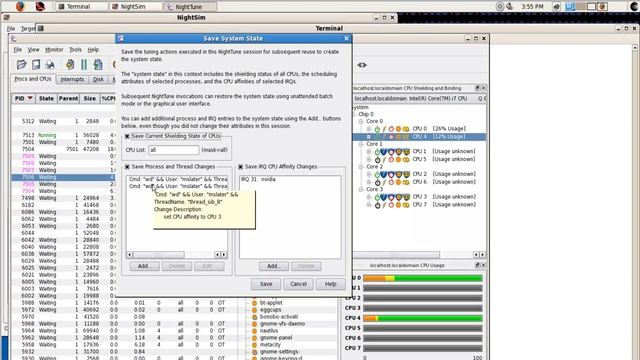Click the refresh document icon in NightTune toolbar

pos(98,64)
